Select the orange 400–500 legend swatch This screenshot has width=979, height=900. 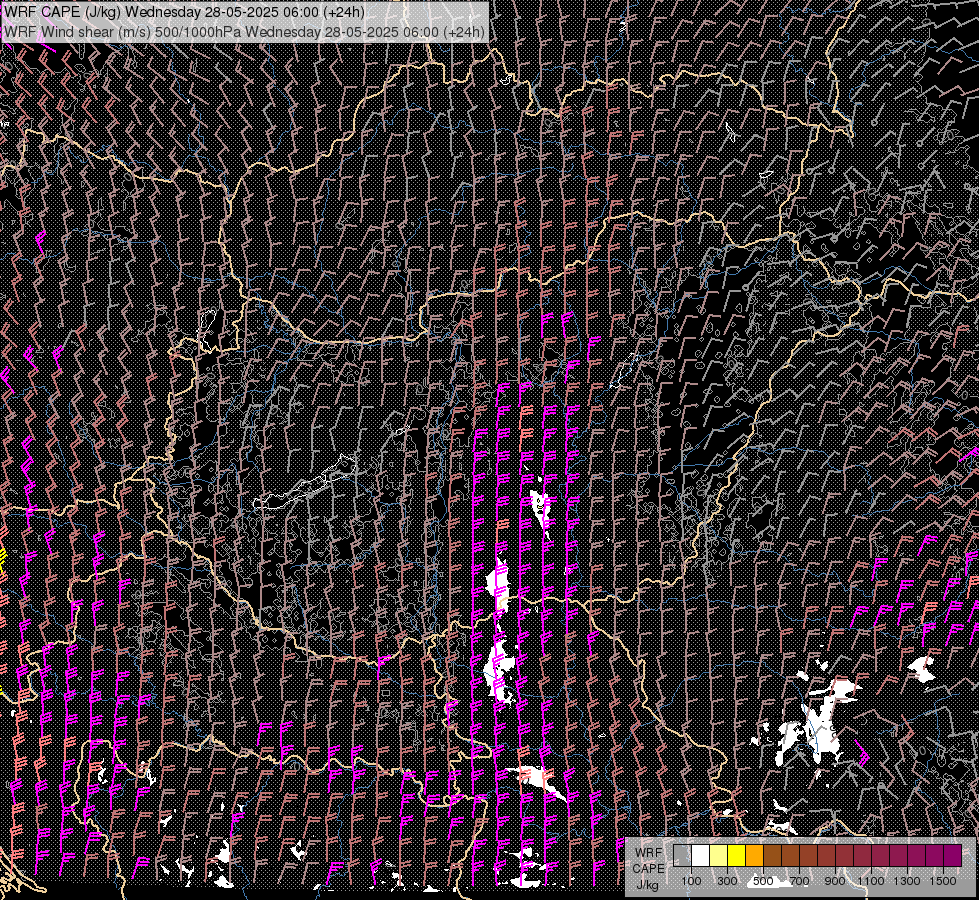coord(754,856)
